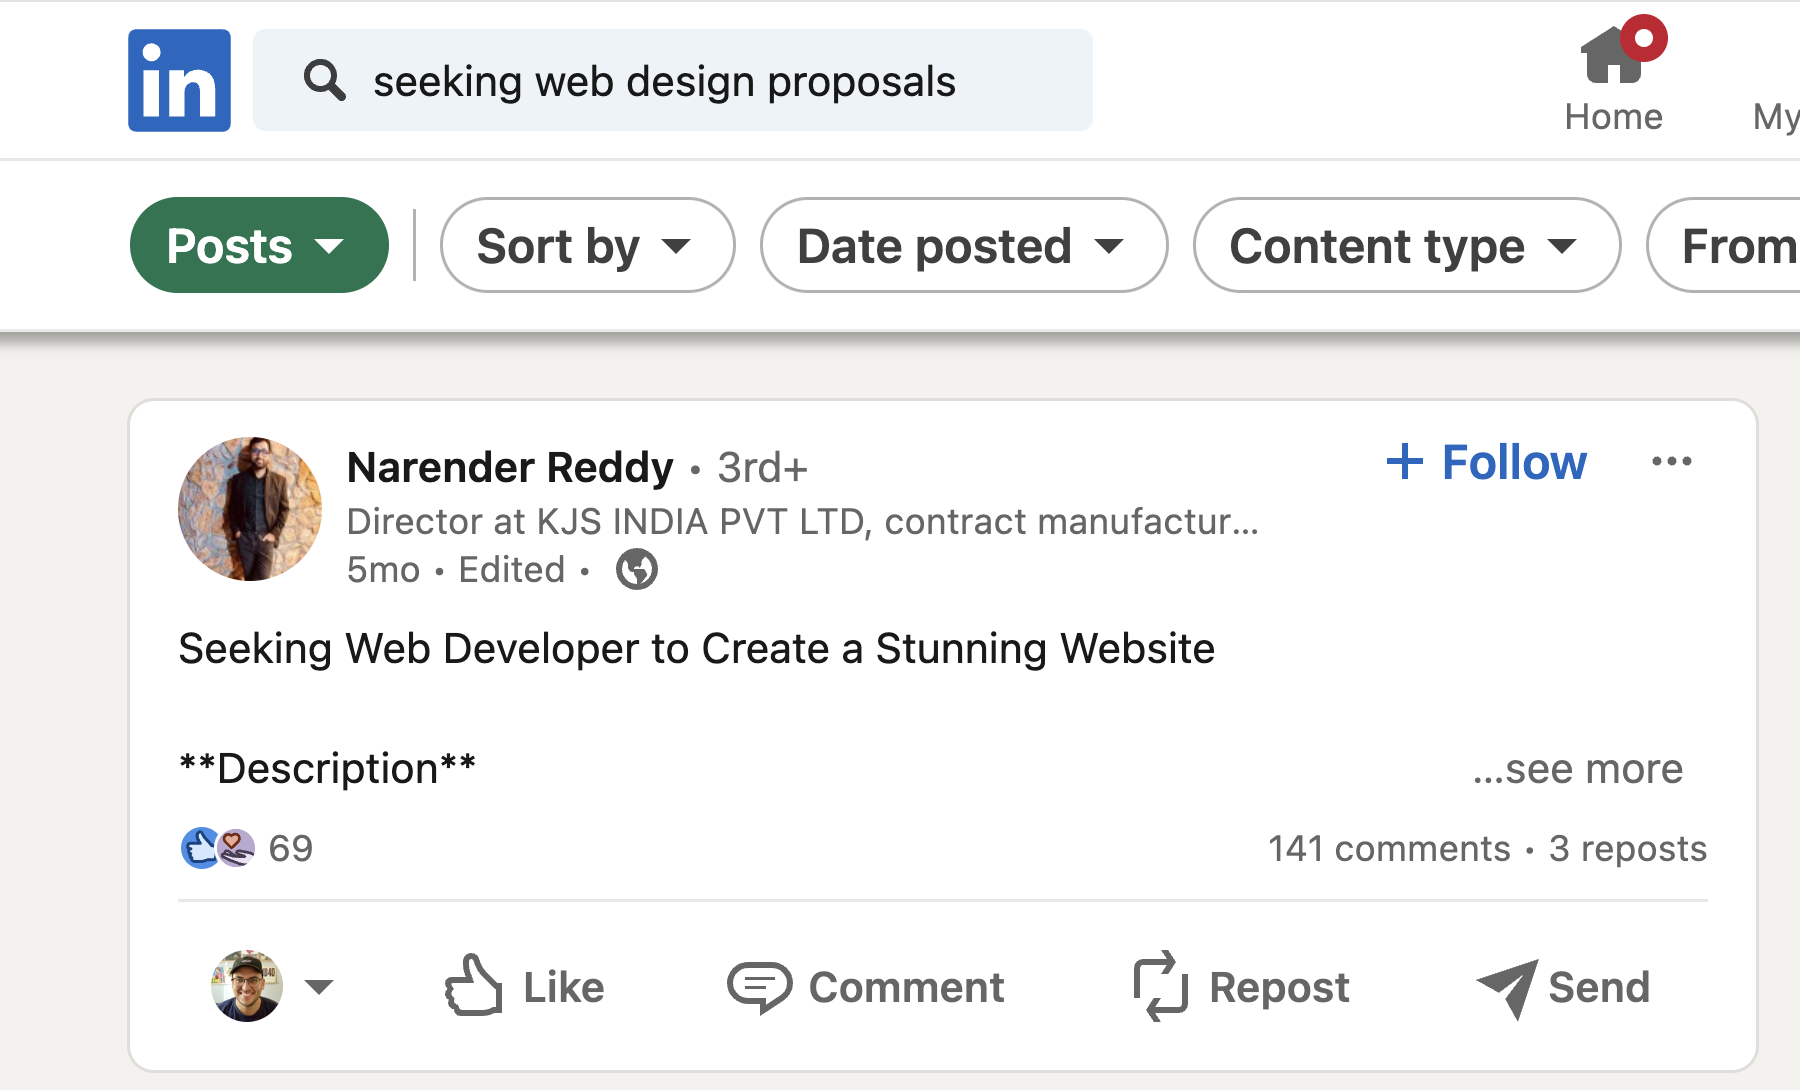Click the Send icon on the post
Viewport: 1800px width, 1090px height.
click(x=1506, y=985)
